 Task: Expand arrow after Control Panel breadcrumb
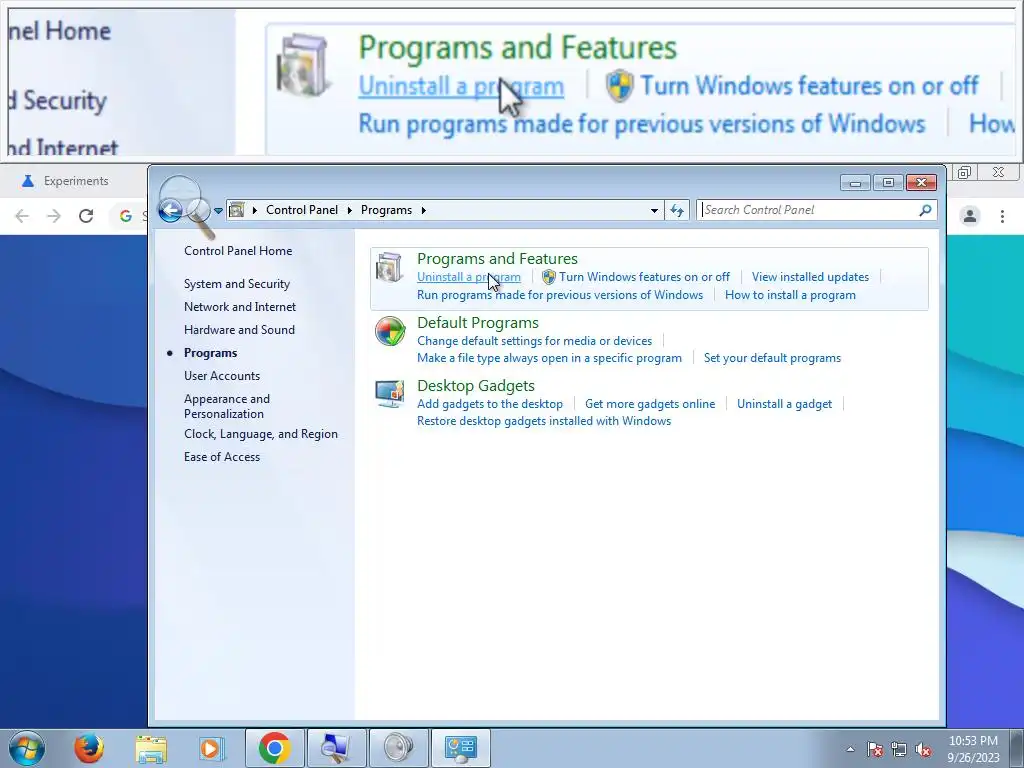pyautogui.click(x=349, y=210)
